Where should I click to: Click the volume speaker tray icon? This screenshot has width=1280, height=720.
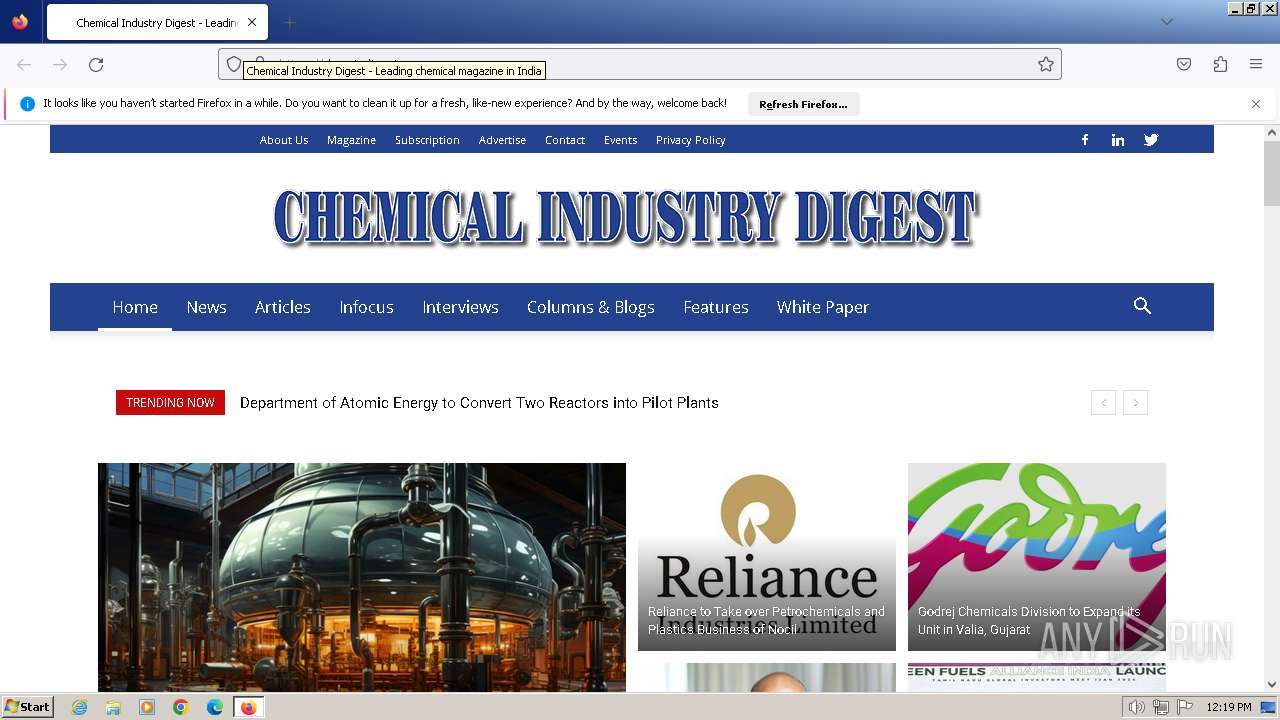[x=1136, y=707]
